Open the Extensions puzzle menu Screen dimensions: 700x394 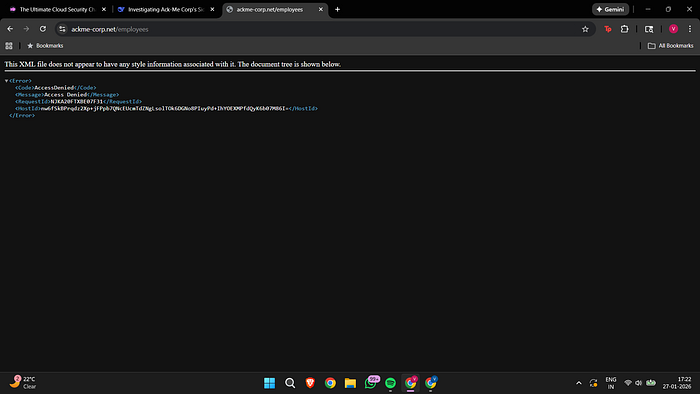tap(625, 29)
